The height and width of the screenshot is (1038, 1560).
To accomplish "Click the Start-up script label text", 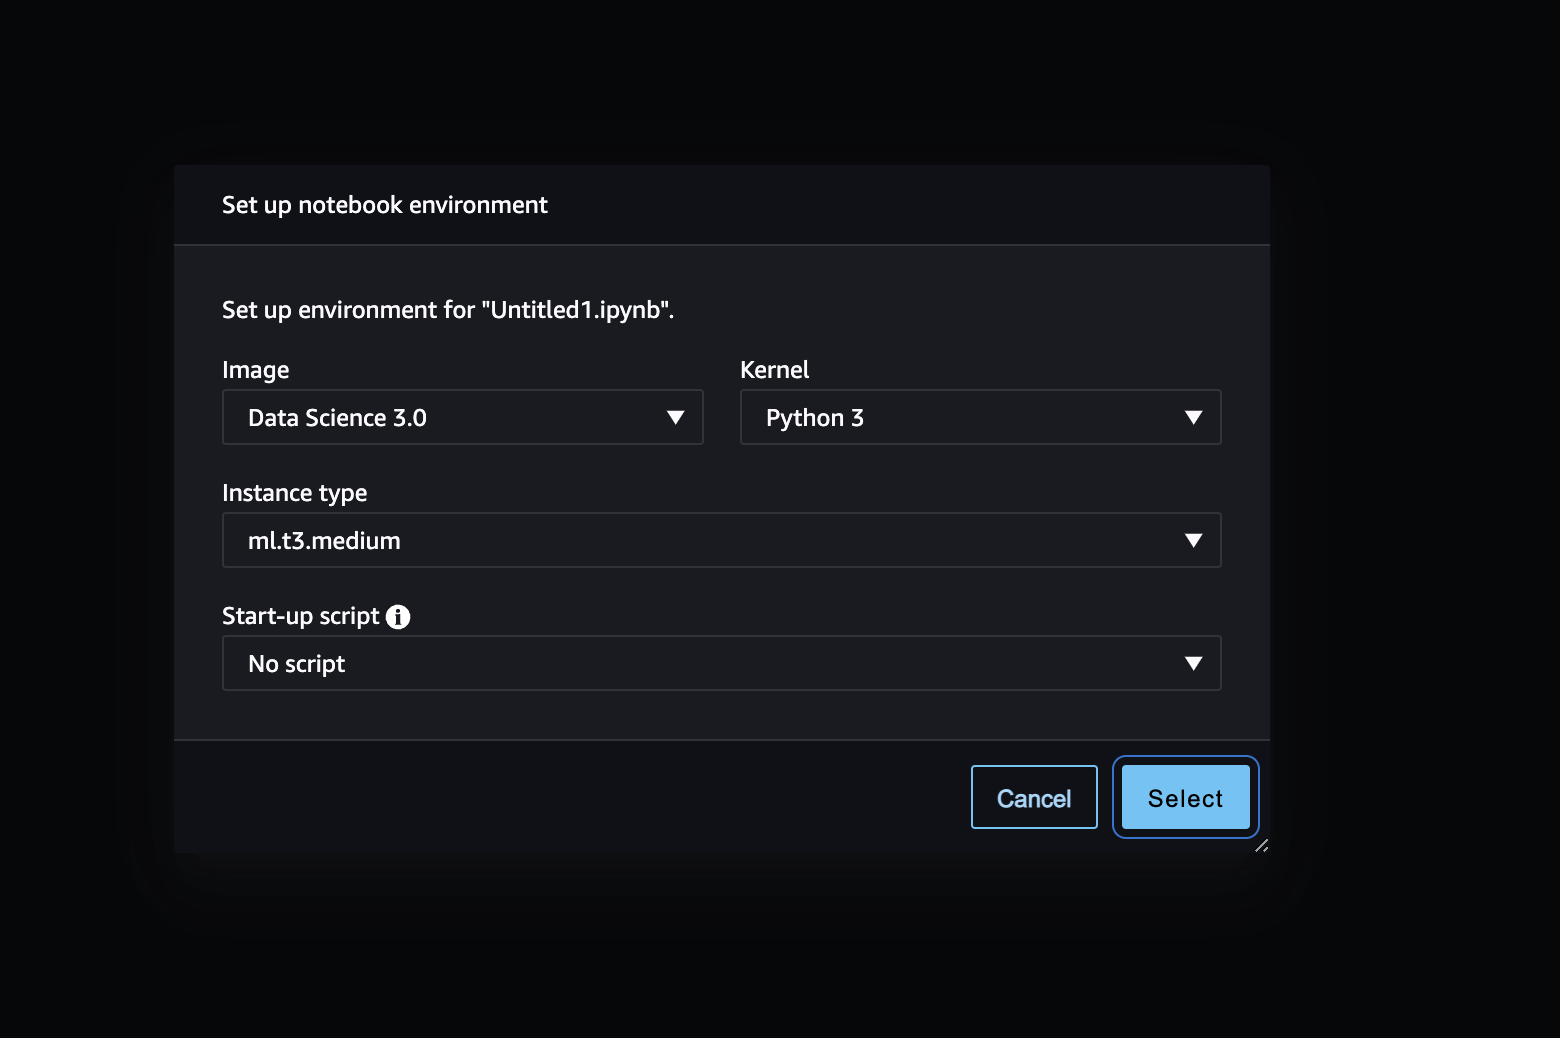I will coord(300,616).
